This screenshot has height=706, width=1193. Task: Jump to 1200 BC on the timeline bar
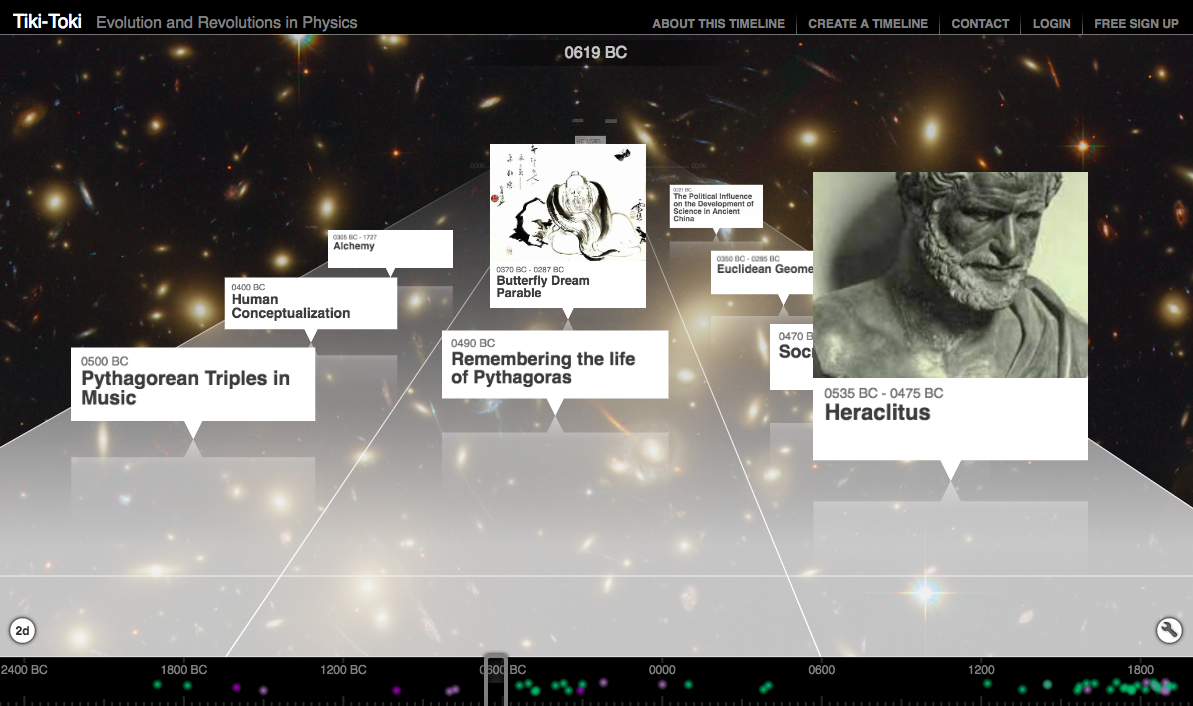click(x=343, y=670)
